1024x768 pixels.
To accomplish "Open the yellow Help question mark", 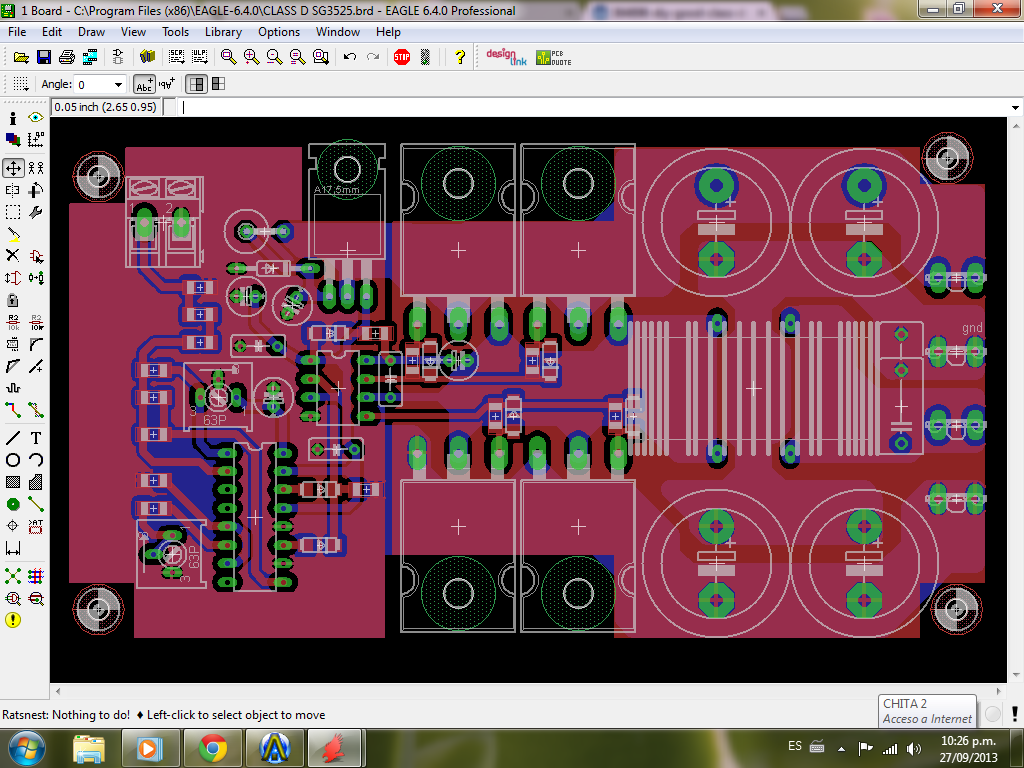I will point(460,57).
